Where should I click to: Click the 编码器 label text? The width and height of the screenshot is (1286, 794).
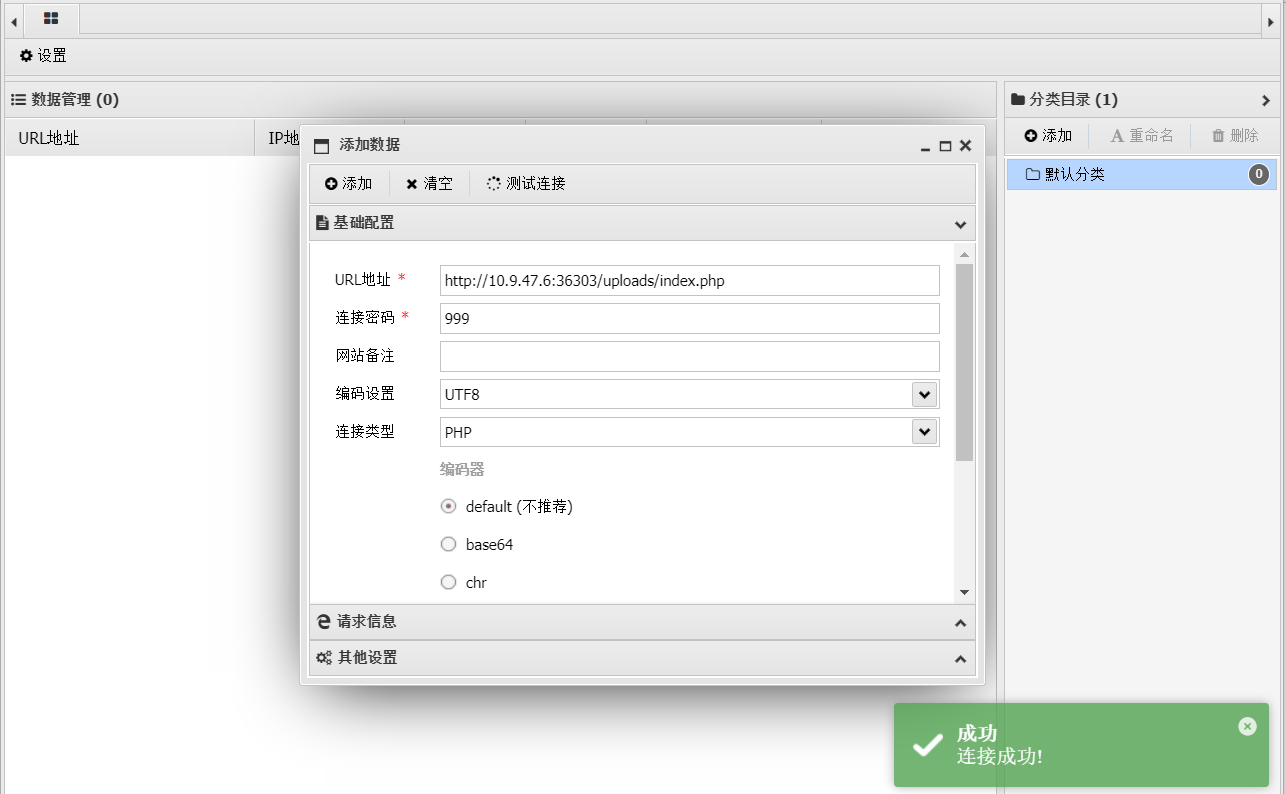(462, 469)
